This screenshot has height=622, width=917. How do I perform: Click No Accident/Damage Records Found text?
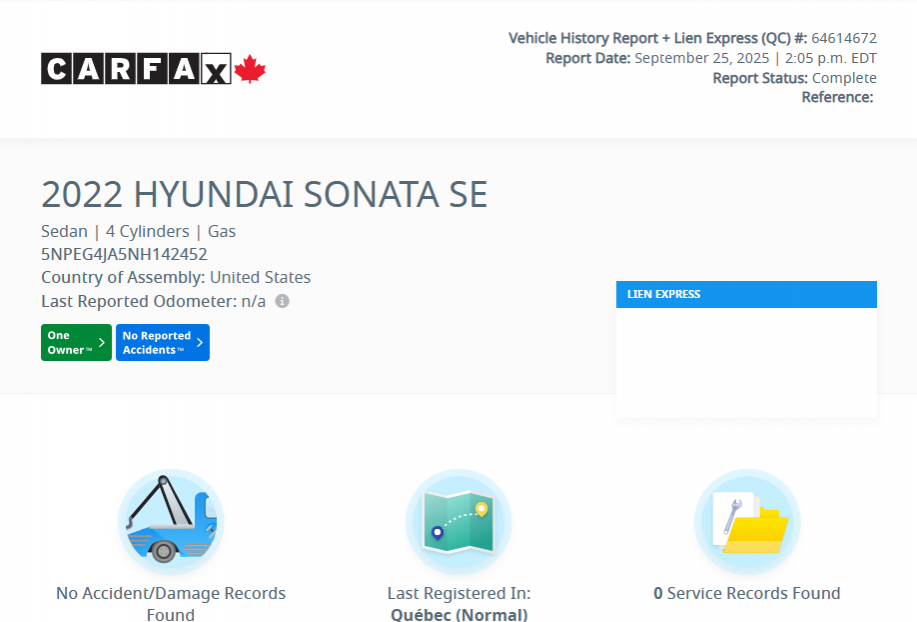pyautogui.click(x=171, y=603)
